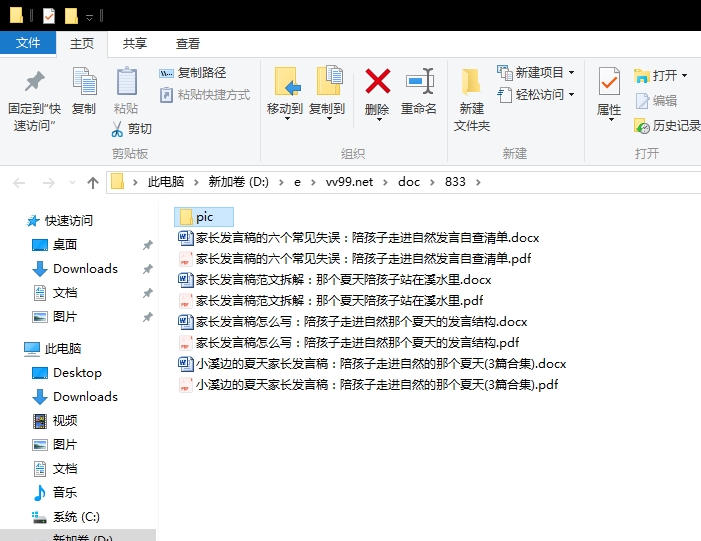Click new folder icon in title bar
Viewport: 701px width, 541px height.
point(71,16)
